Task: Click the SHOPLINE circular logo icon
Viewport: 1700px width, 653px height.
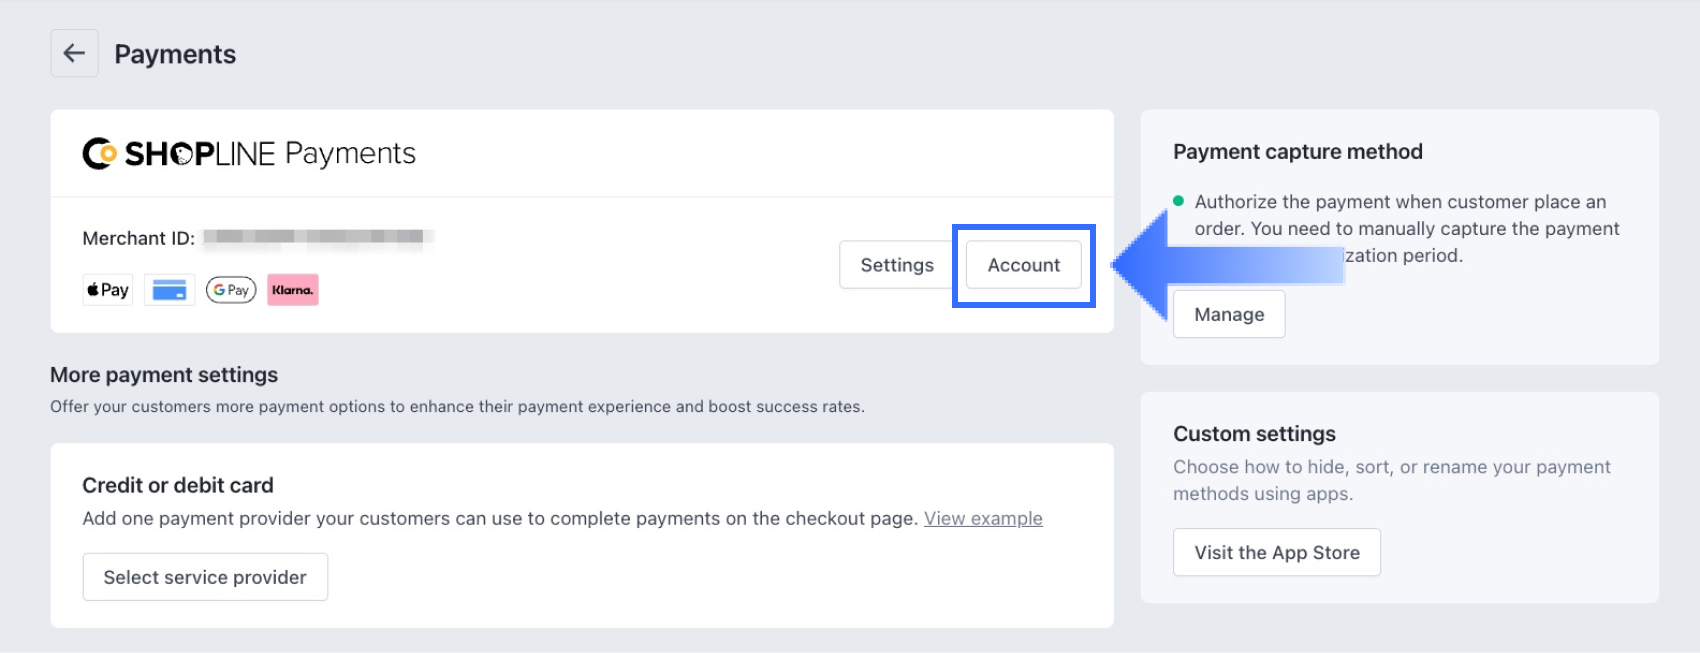Action: click(x=99, y=153)
